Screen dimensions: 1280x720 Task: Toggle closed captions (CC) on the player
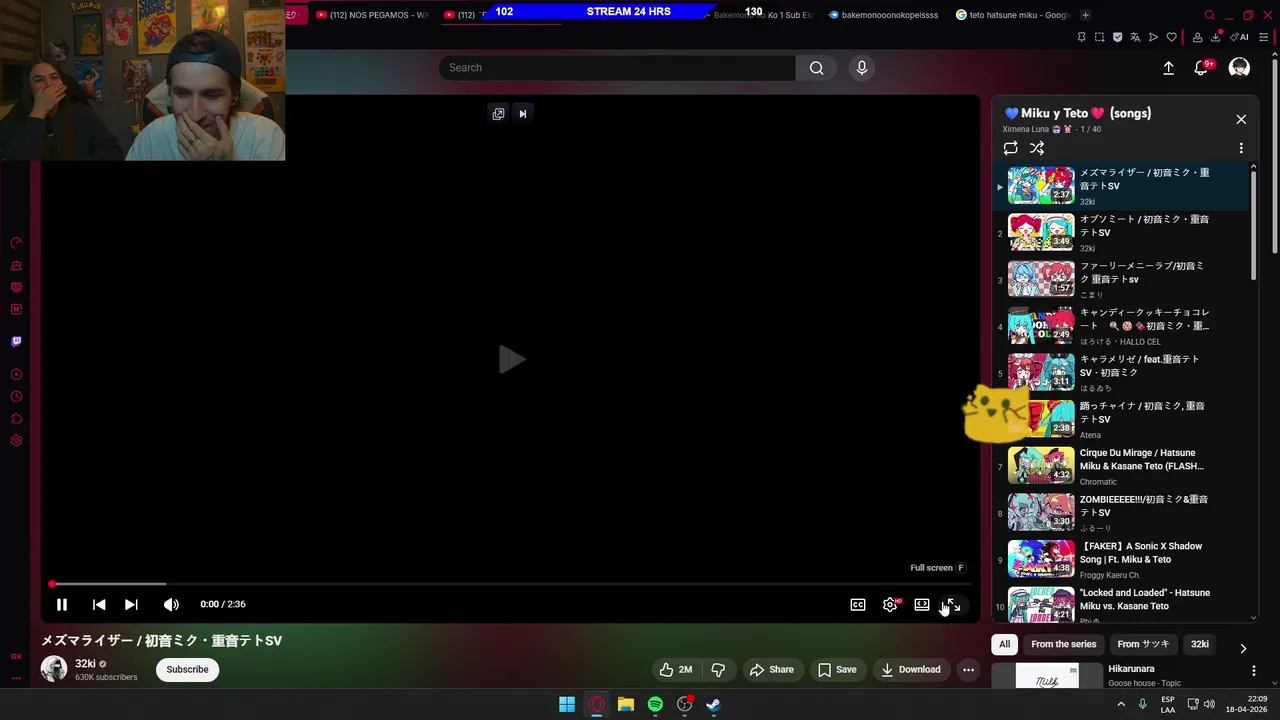click(858, 604)
